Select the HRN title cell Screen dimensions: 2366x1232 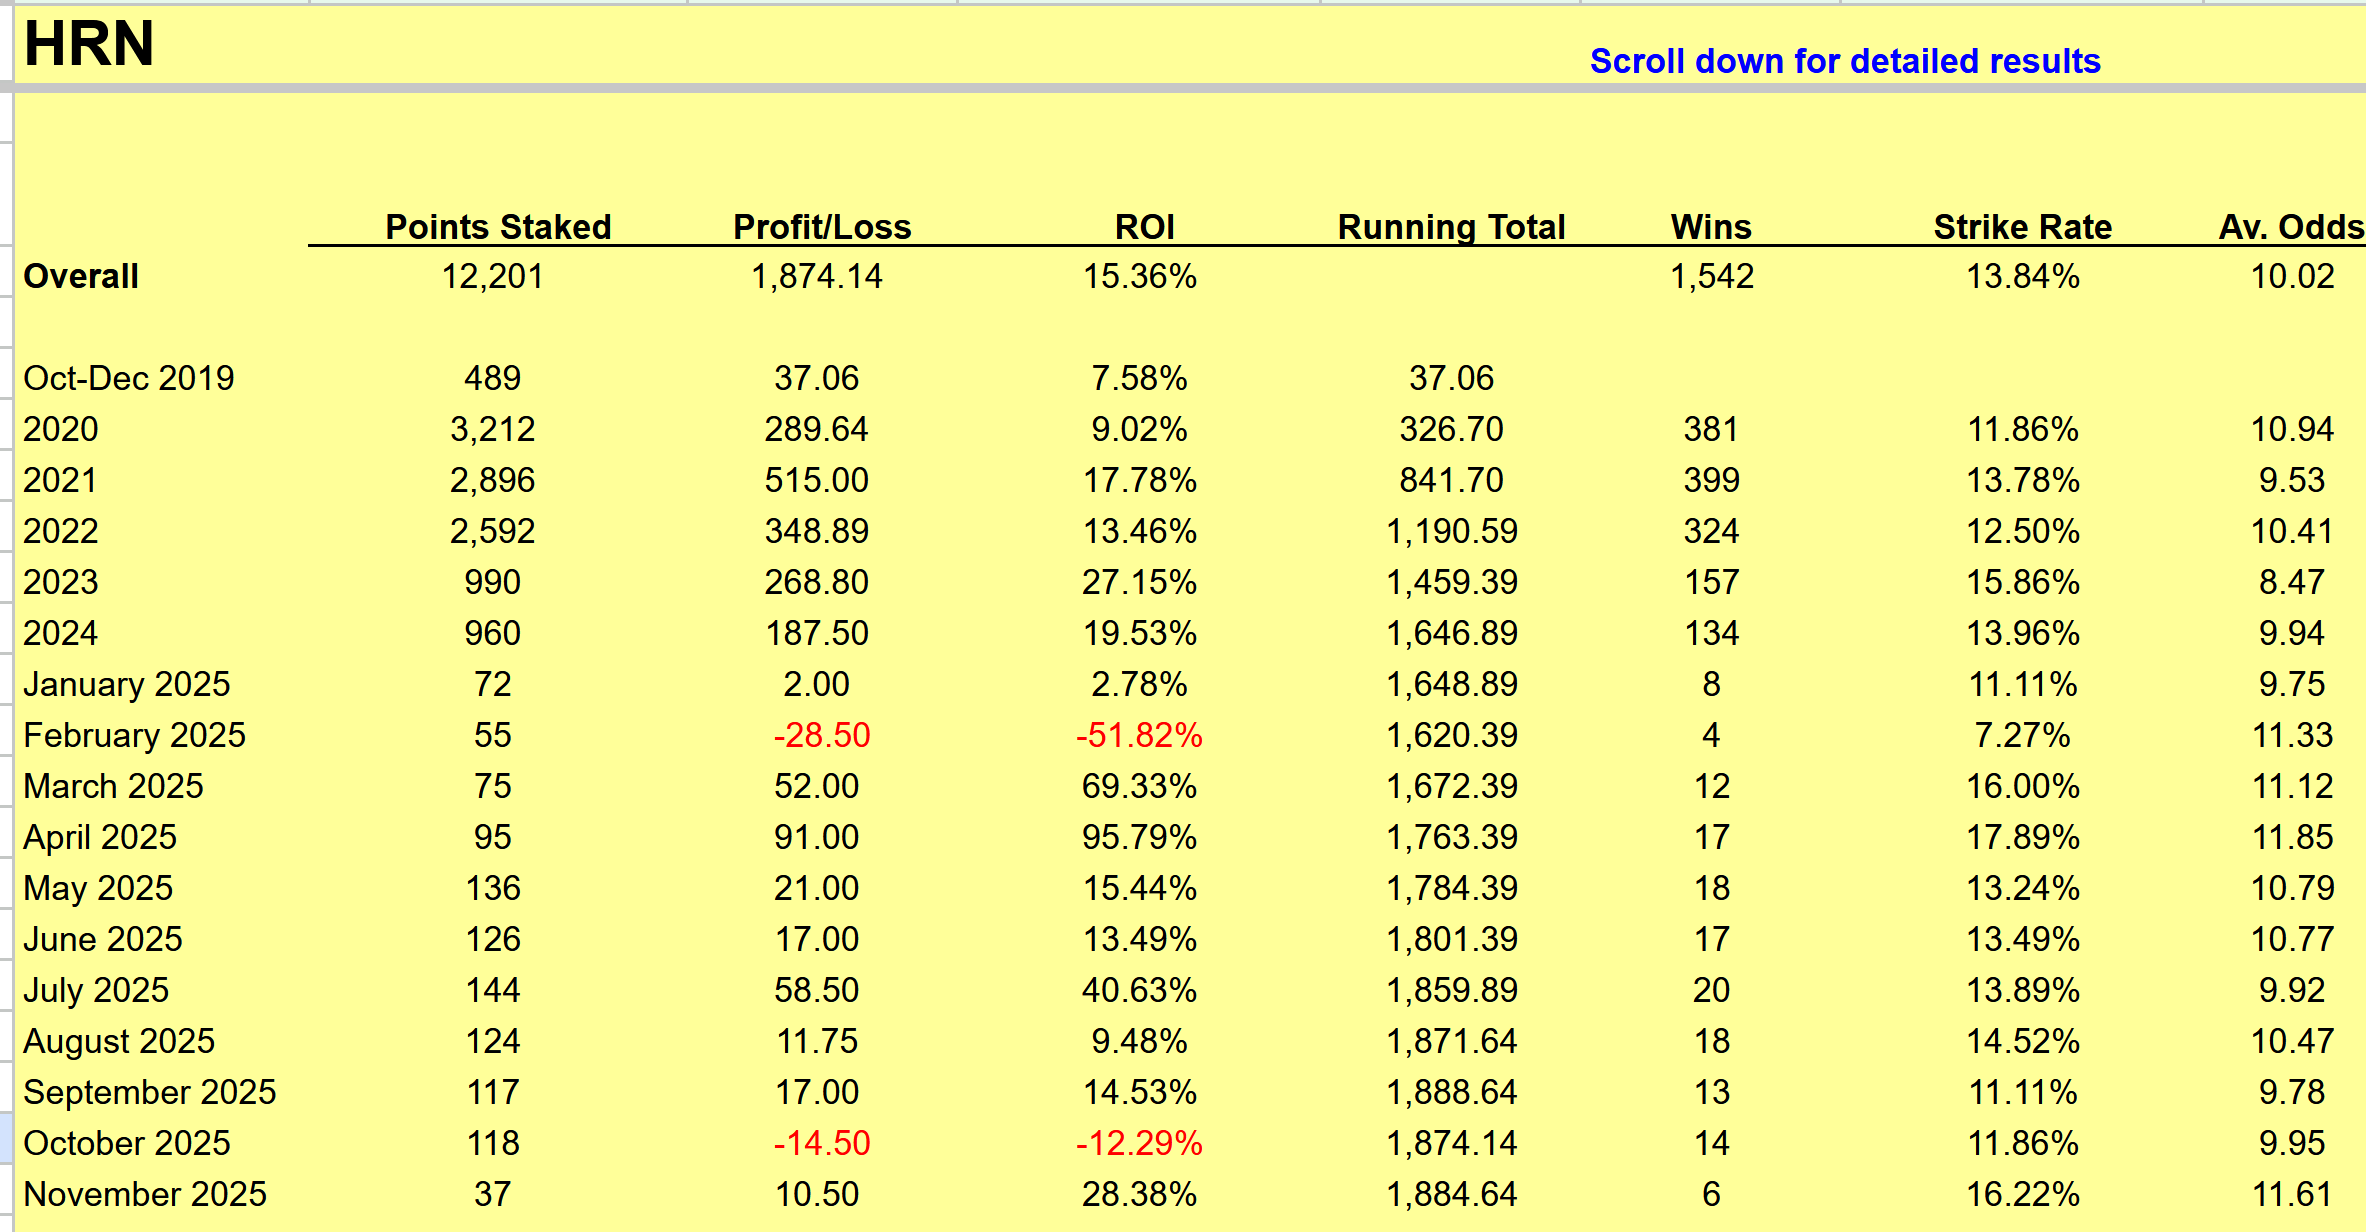89,44
